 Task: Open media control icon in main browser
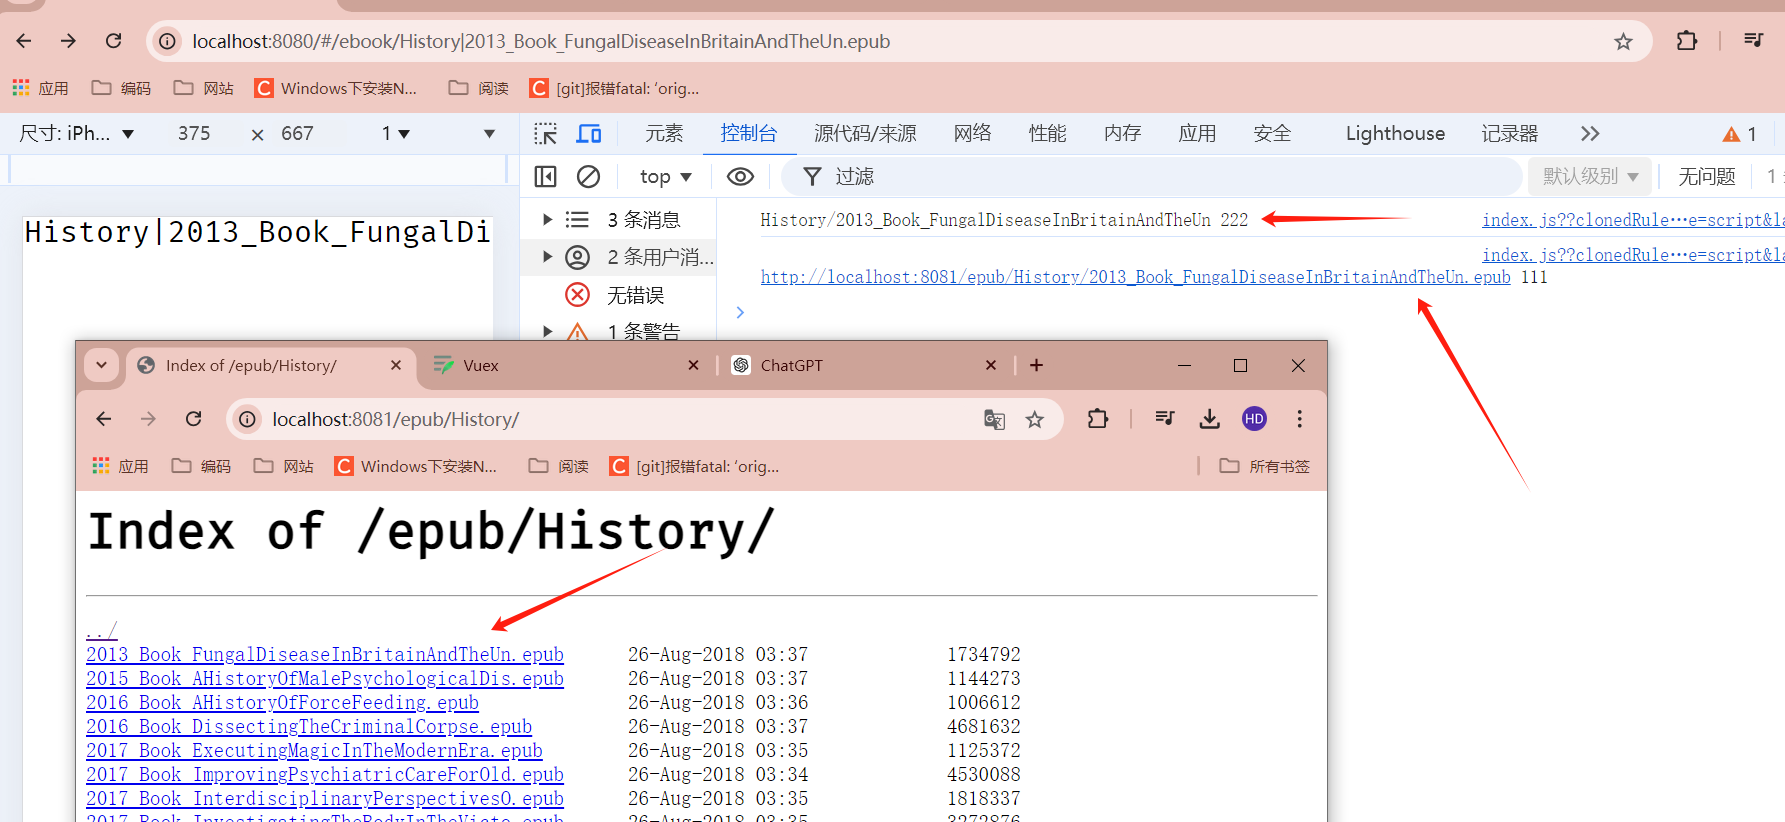tap(1754, 41)
